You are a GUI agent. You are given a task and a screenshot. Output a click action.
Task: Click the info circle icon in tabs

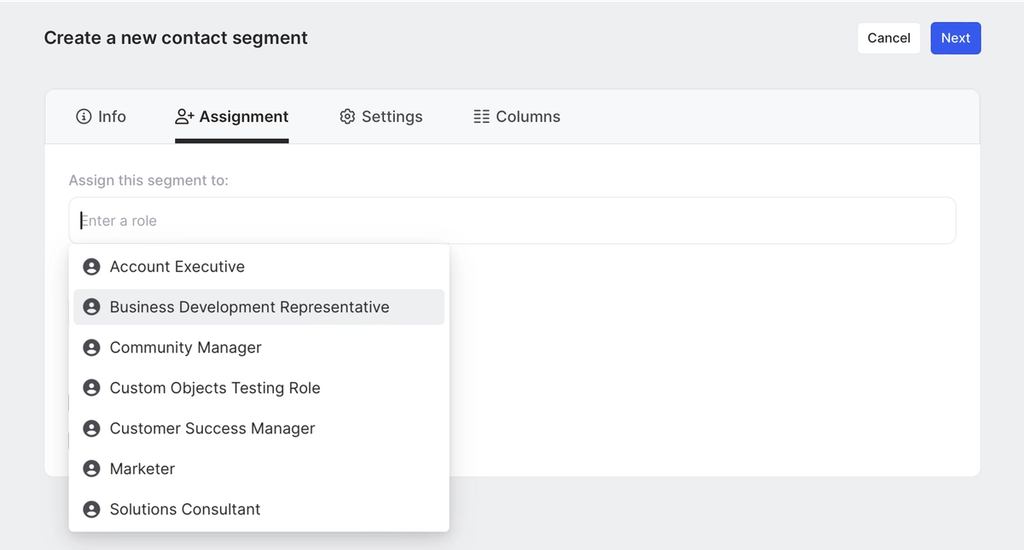tap(84, 117)
